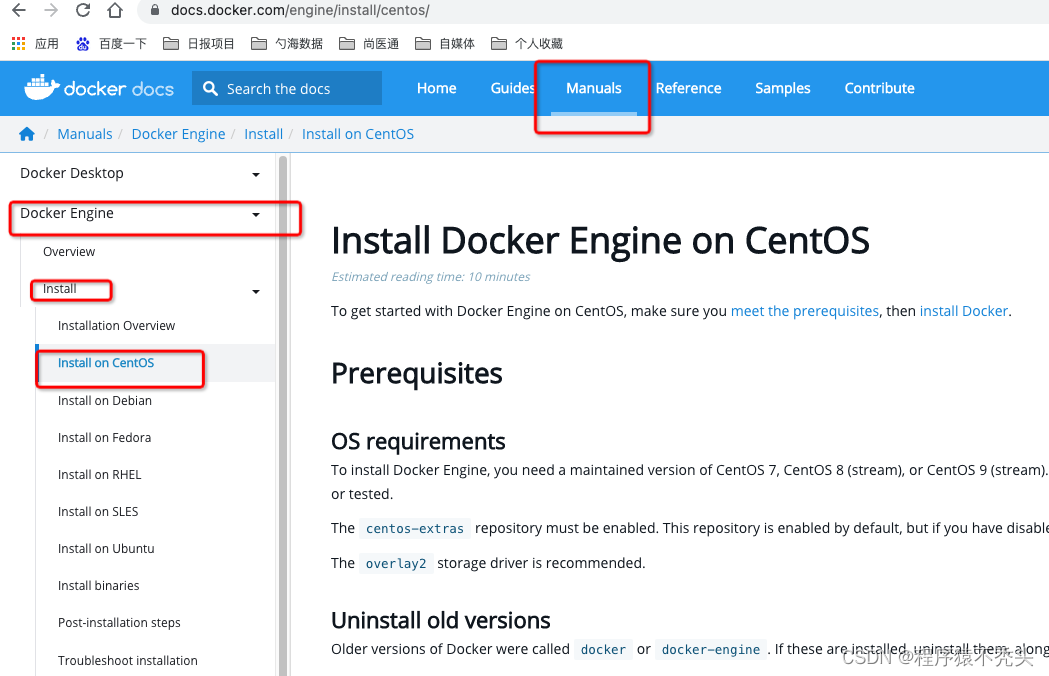Click Install in the breadcrumb
Image resolution: width=1049 pixels, height=676 pixels.
pyautogui.click(x=264, y=134)
